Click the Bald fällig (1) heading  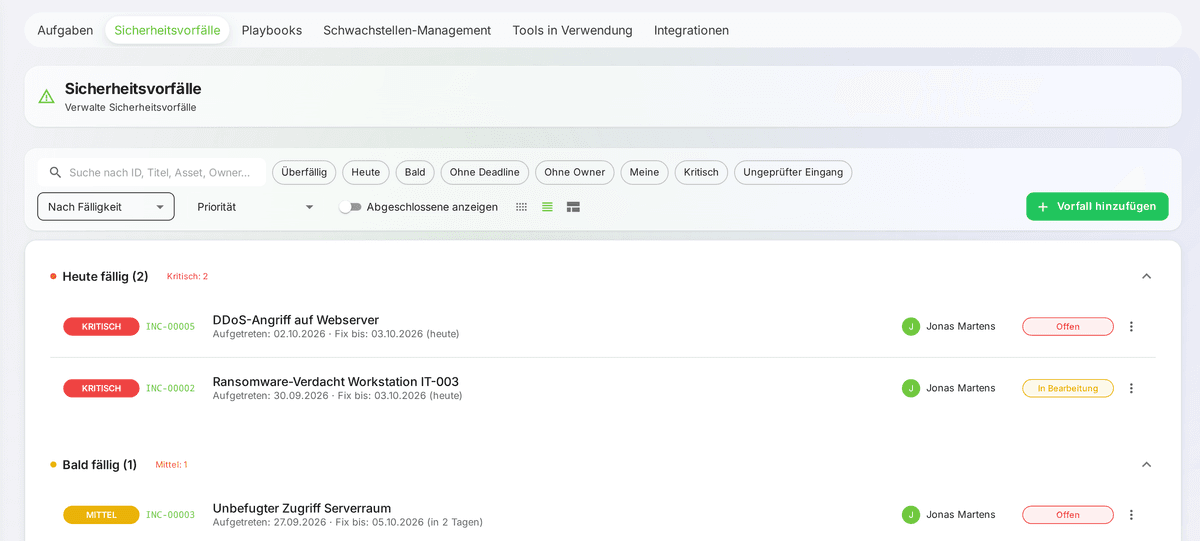pyautogui.click(x=99, y=464)
